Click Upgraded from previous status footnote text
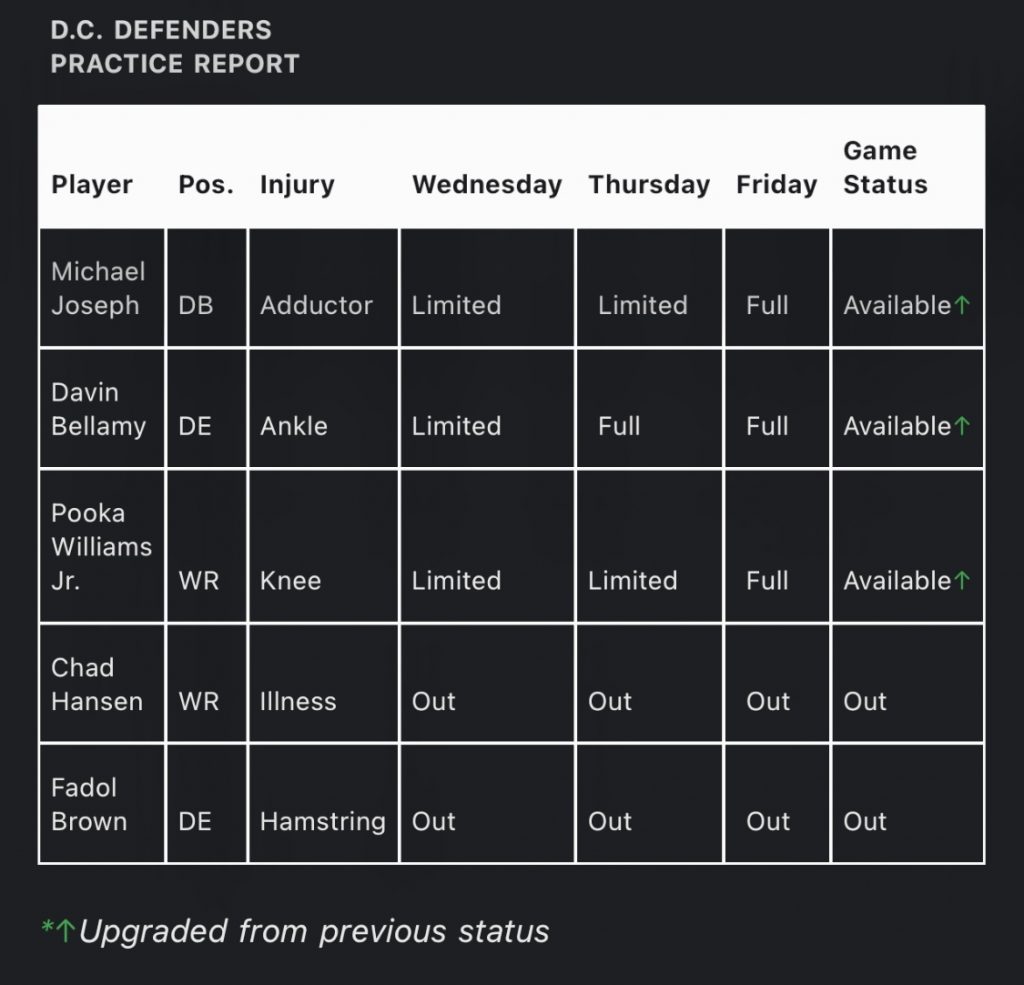The image size is (1024, 985). pyautogui.click(x=314, y=932)
